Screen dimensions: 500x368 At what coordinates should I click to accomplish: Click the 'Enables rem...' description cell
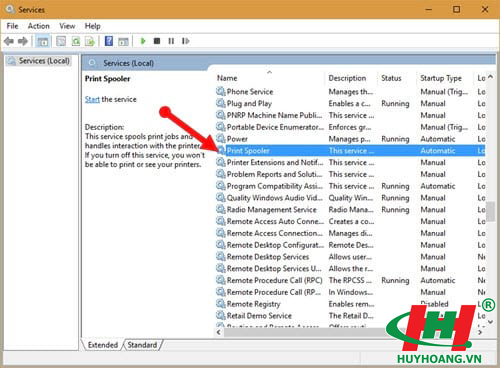(351, 304)
